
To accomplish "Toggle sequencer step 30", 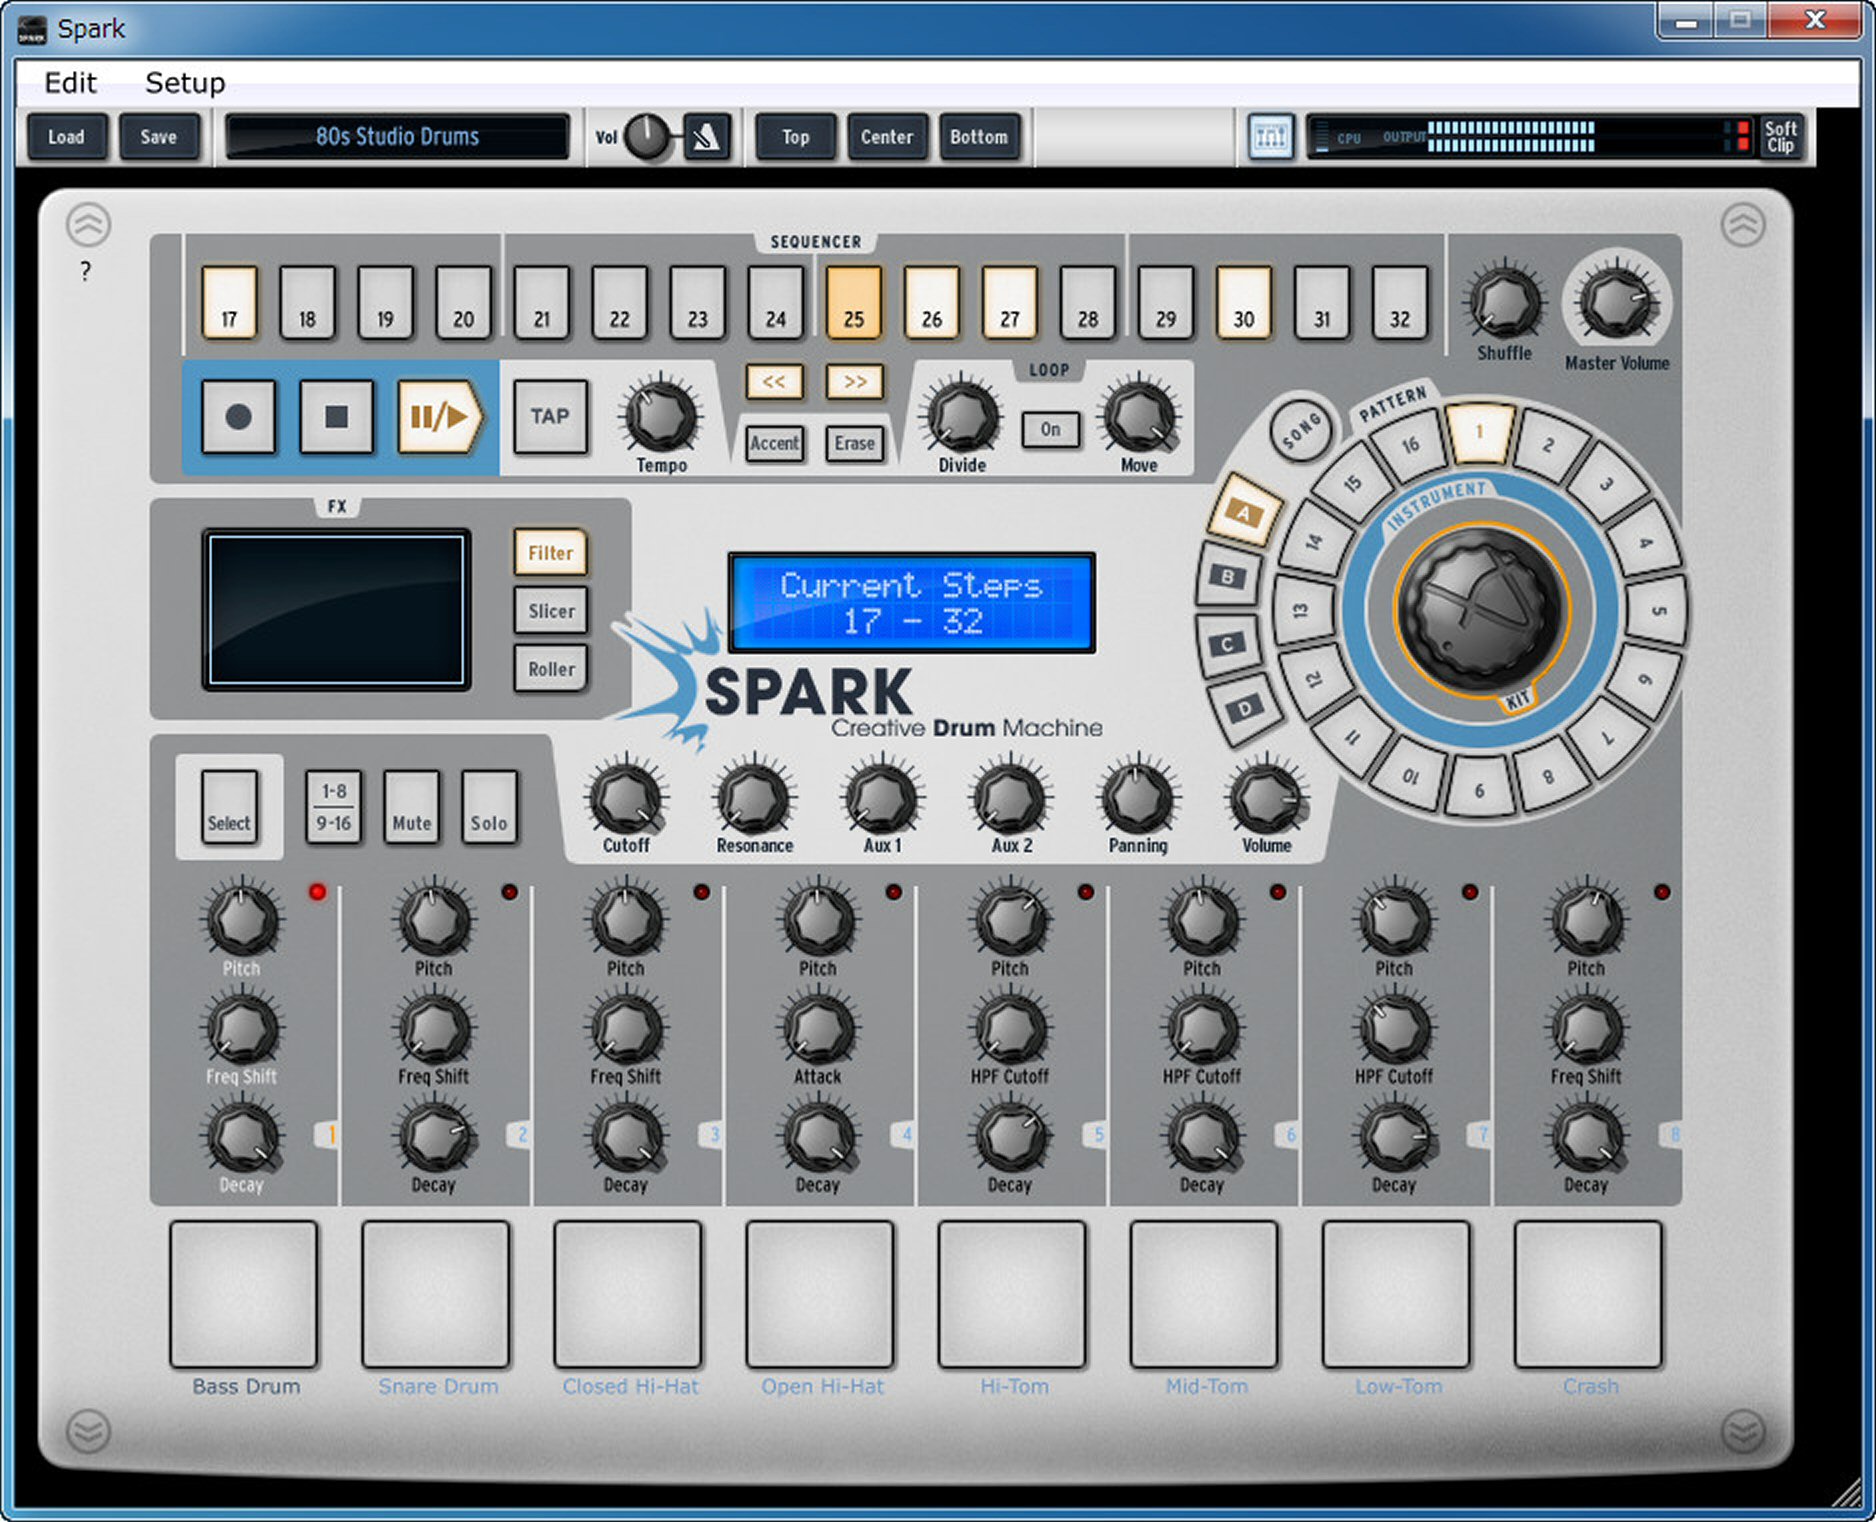I will pyautogui.click(x=1243, y=302).
